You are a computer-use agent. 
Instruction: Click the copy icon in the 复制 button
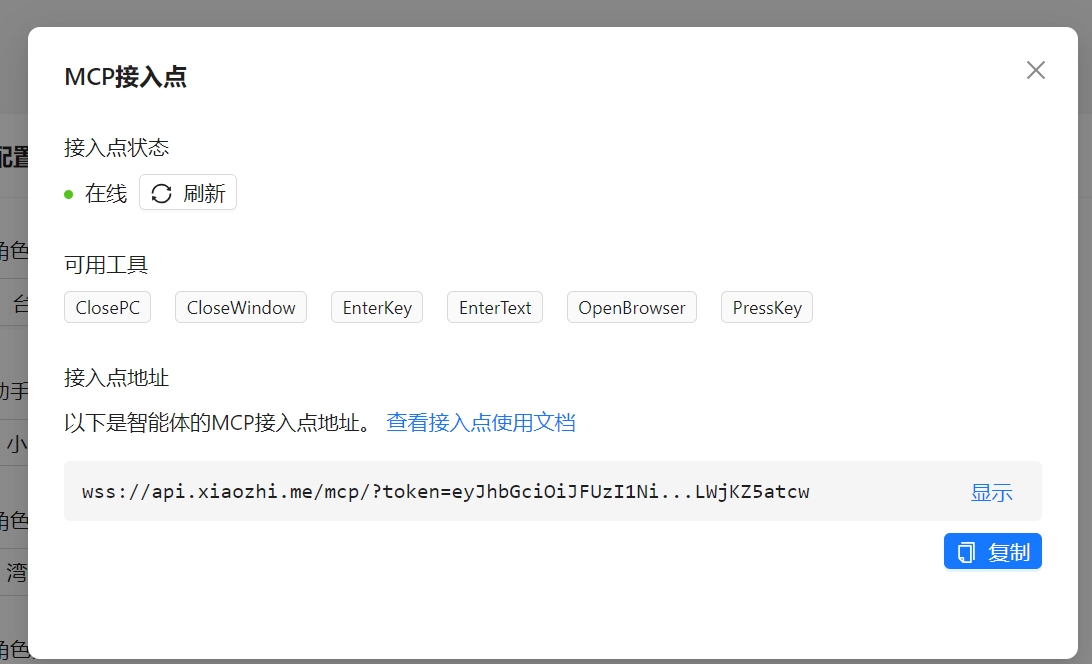(966, 552)
